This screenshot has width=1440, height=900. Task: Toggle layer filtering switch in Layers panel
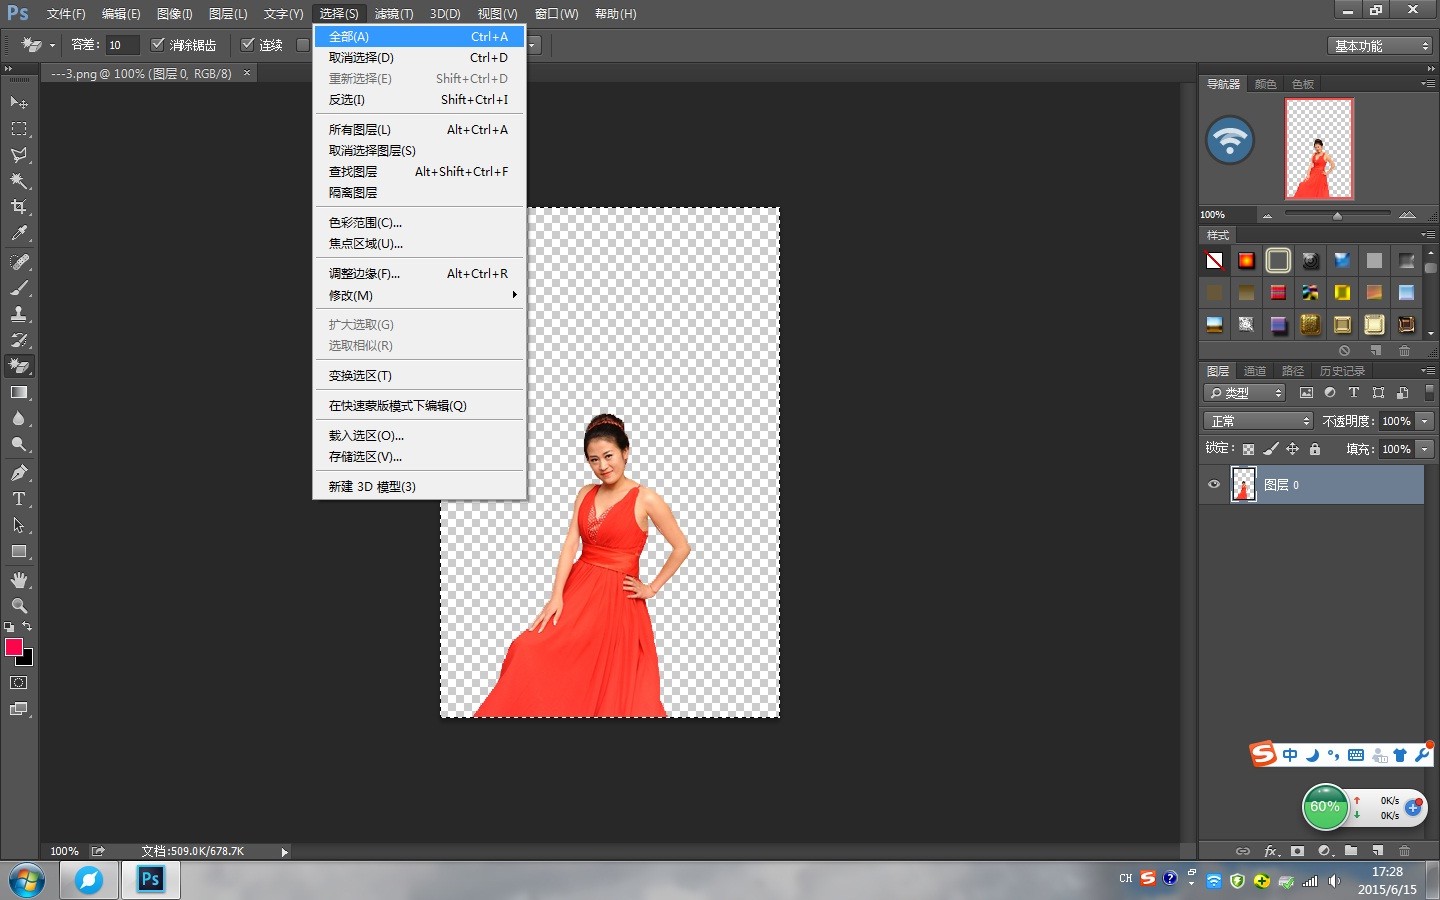pos(1429,393)
